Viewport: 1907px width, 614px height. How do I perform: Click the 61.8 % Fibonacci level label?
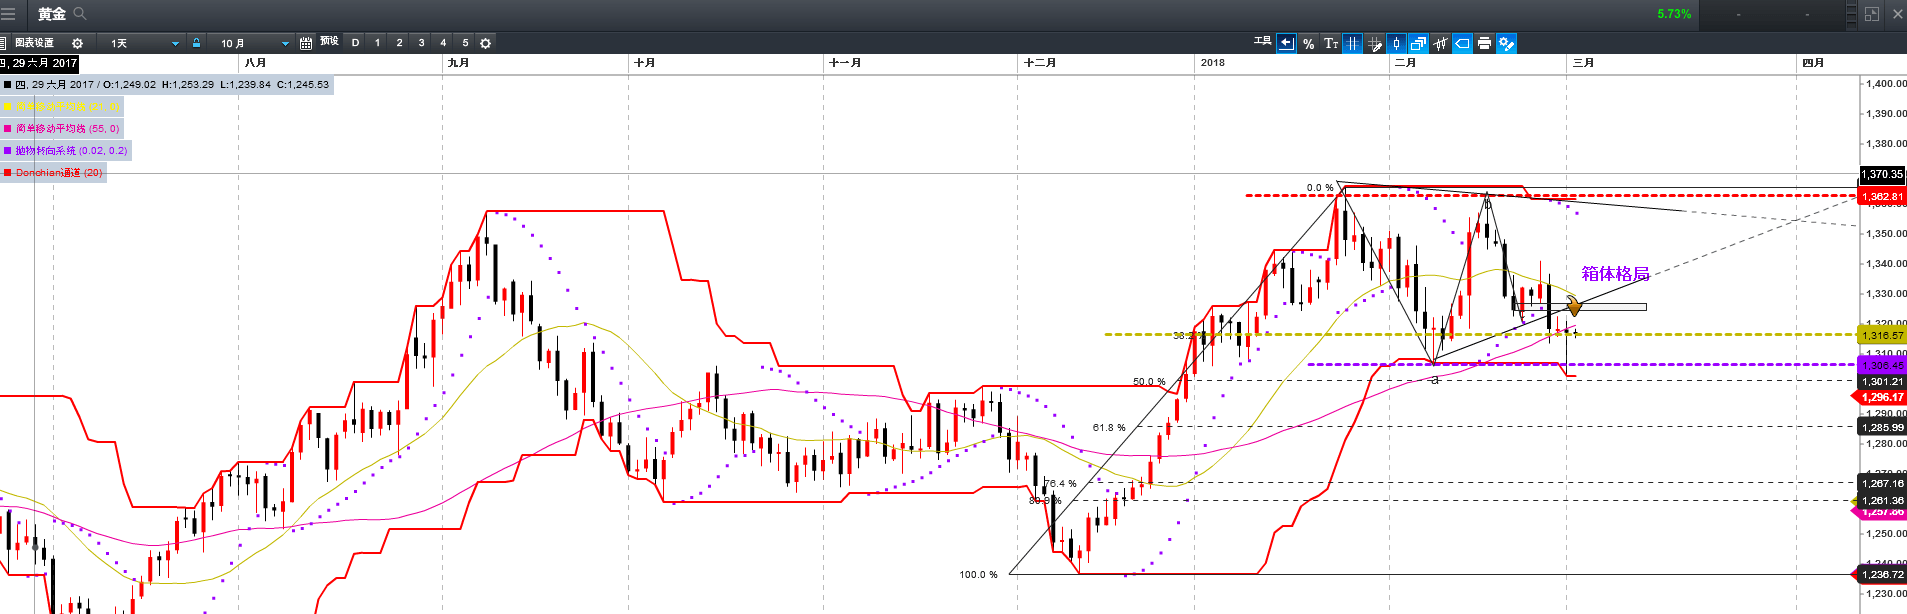(x=1109, y=427)
